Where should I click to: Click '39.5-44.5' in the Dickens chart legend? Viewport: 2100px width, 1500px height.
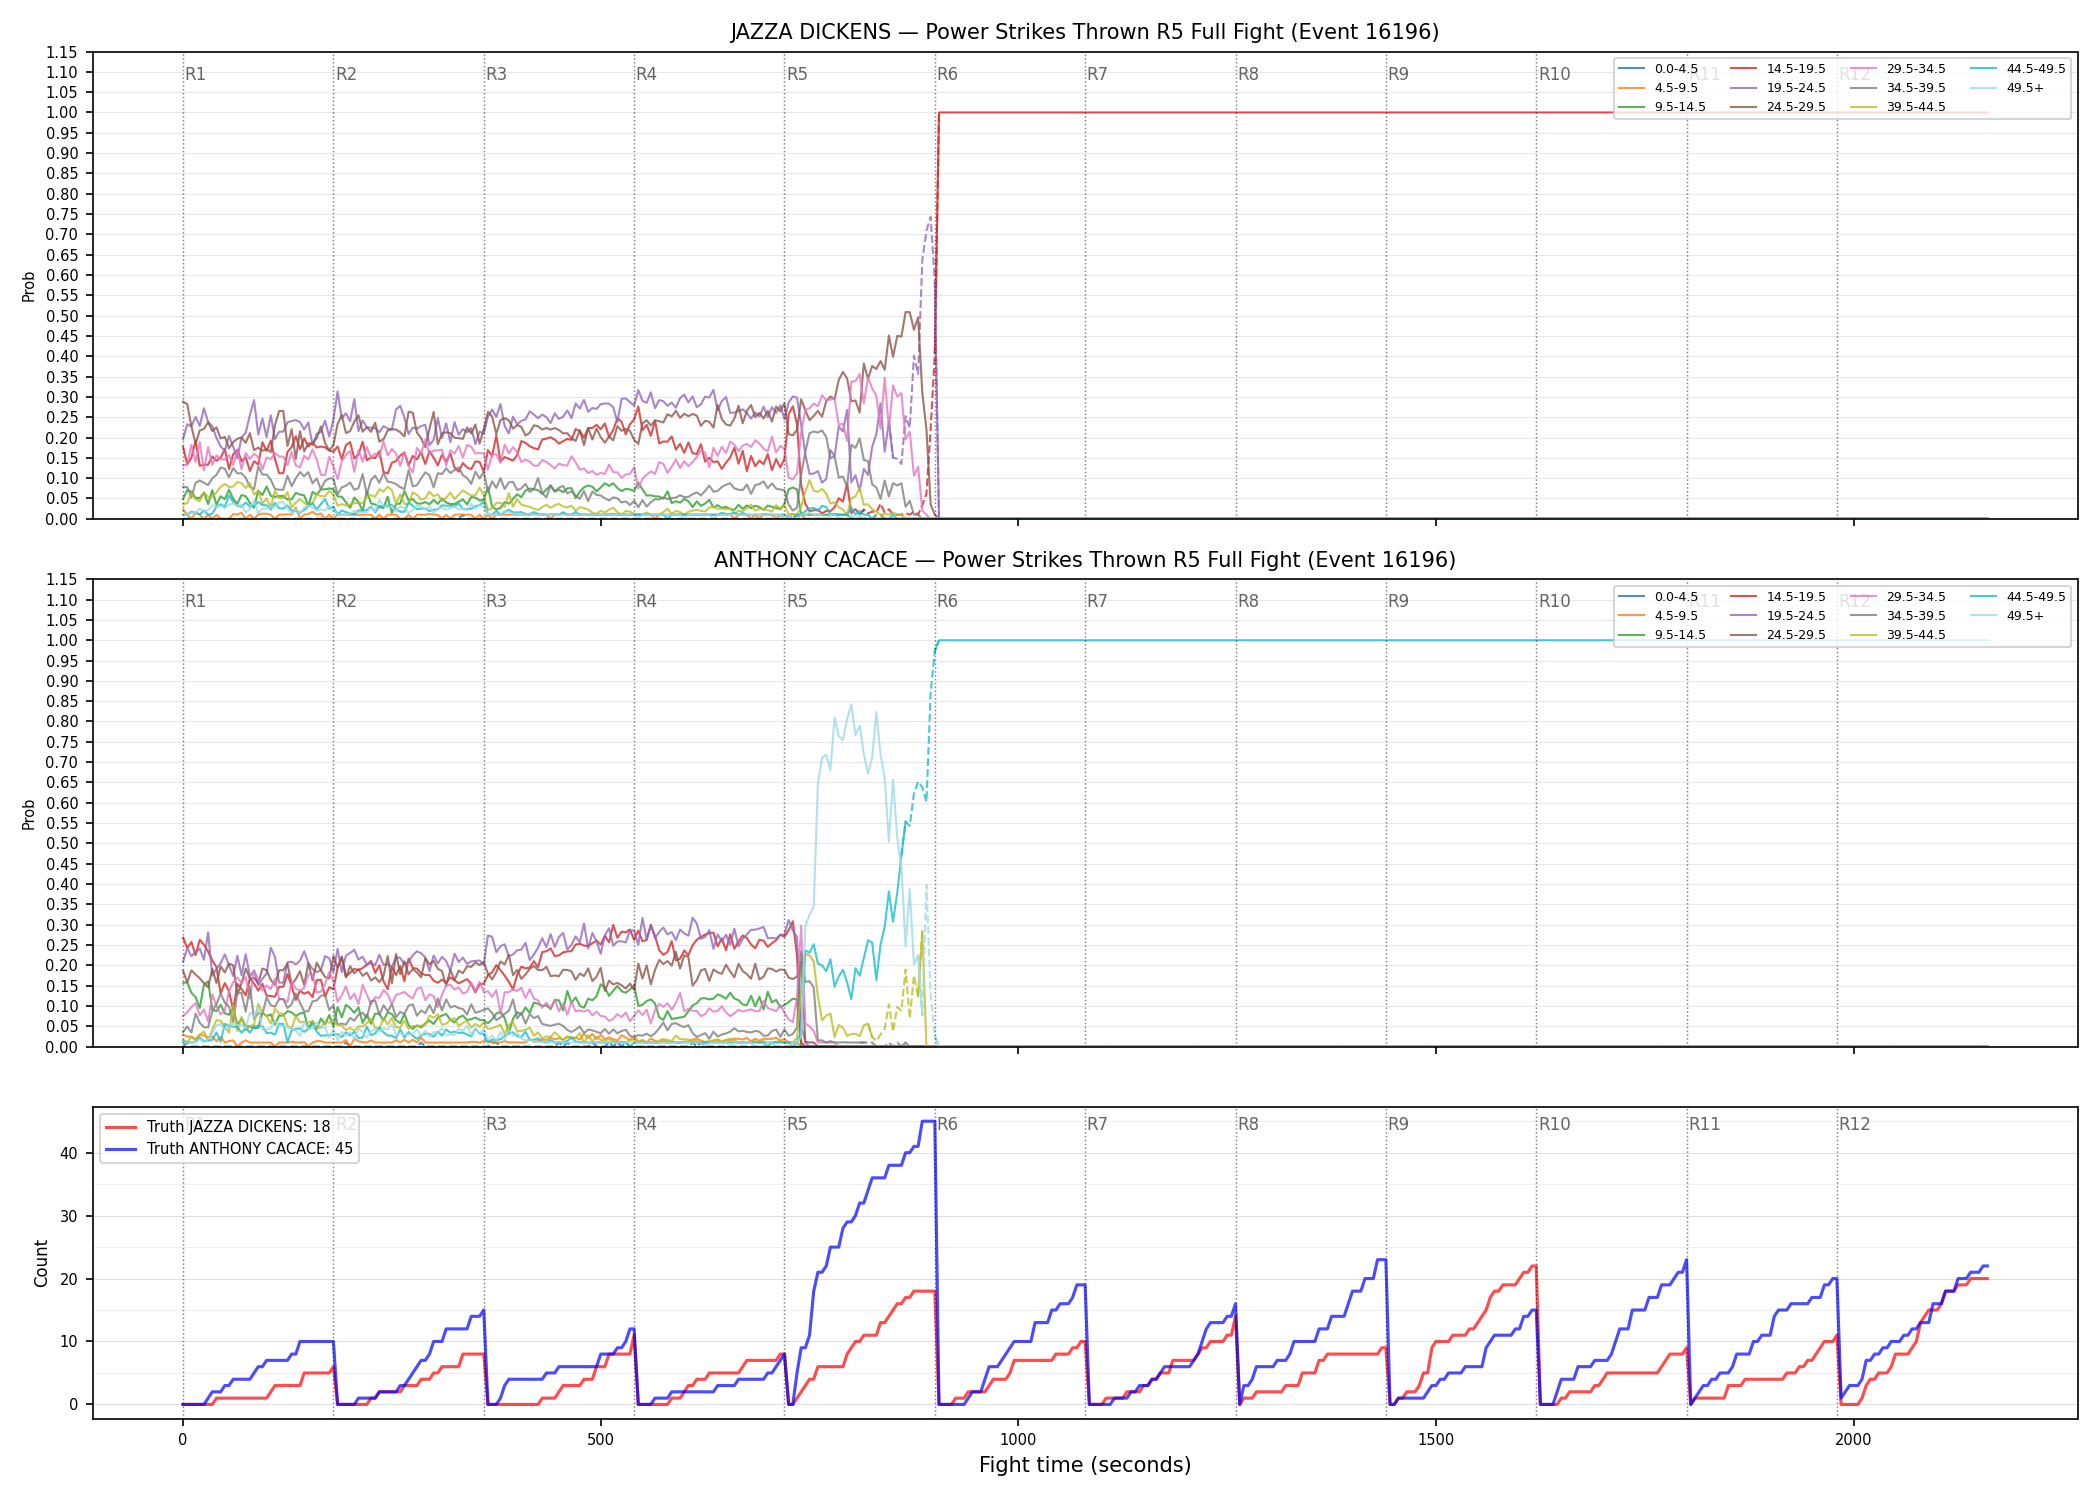[x=1916, y=107]
